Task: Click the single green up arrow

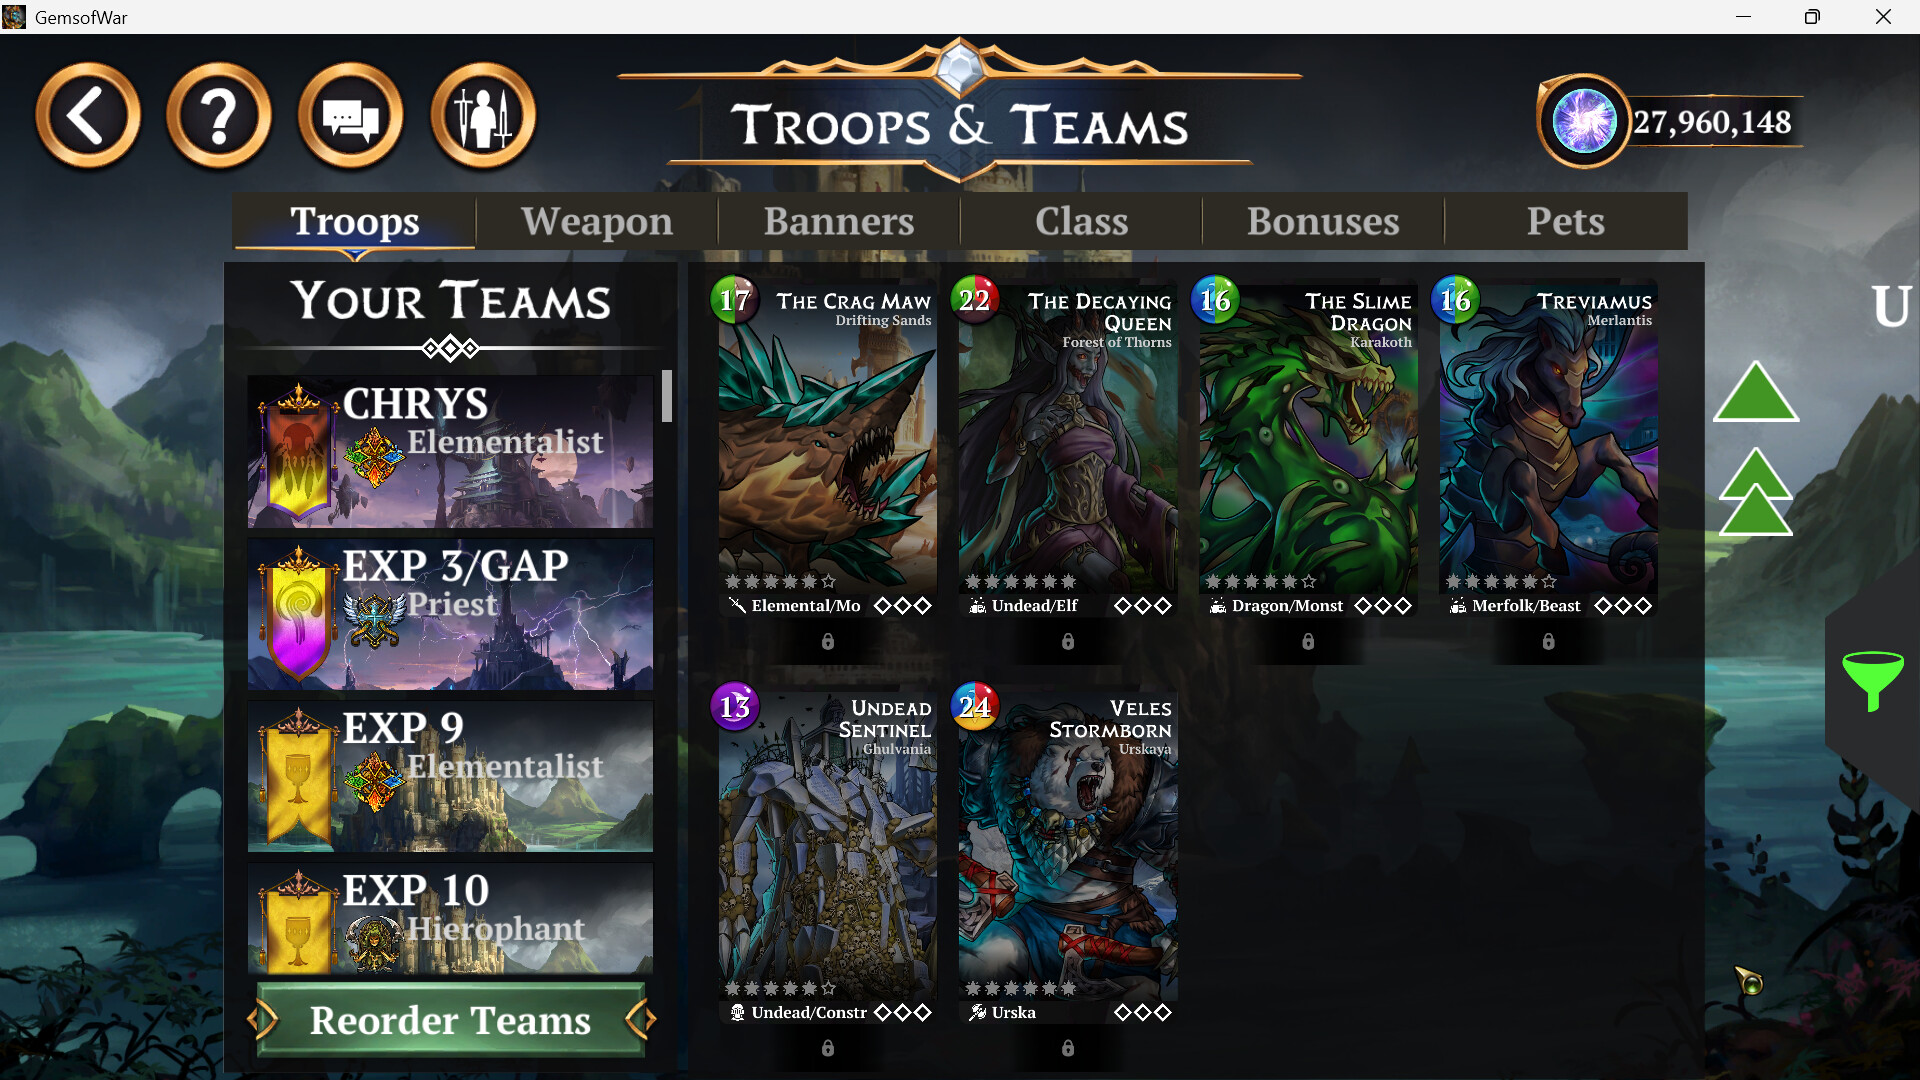Action: coord(1756,392)
